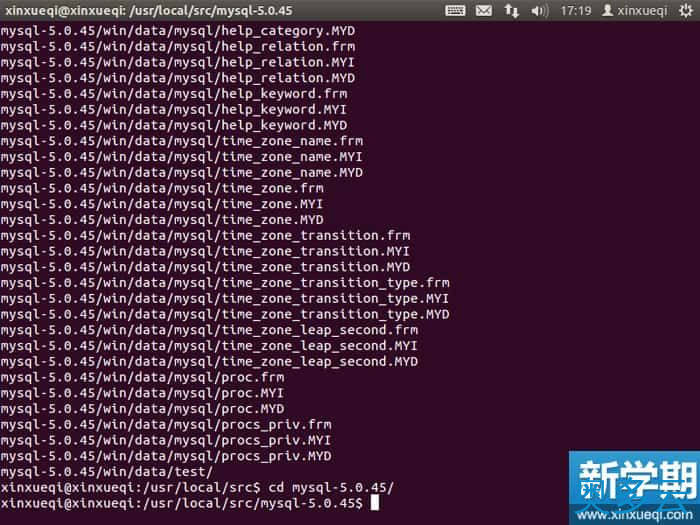700x525 pixels.
Task: Click the line proc.frm
Action: [142, 377]
